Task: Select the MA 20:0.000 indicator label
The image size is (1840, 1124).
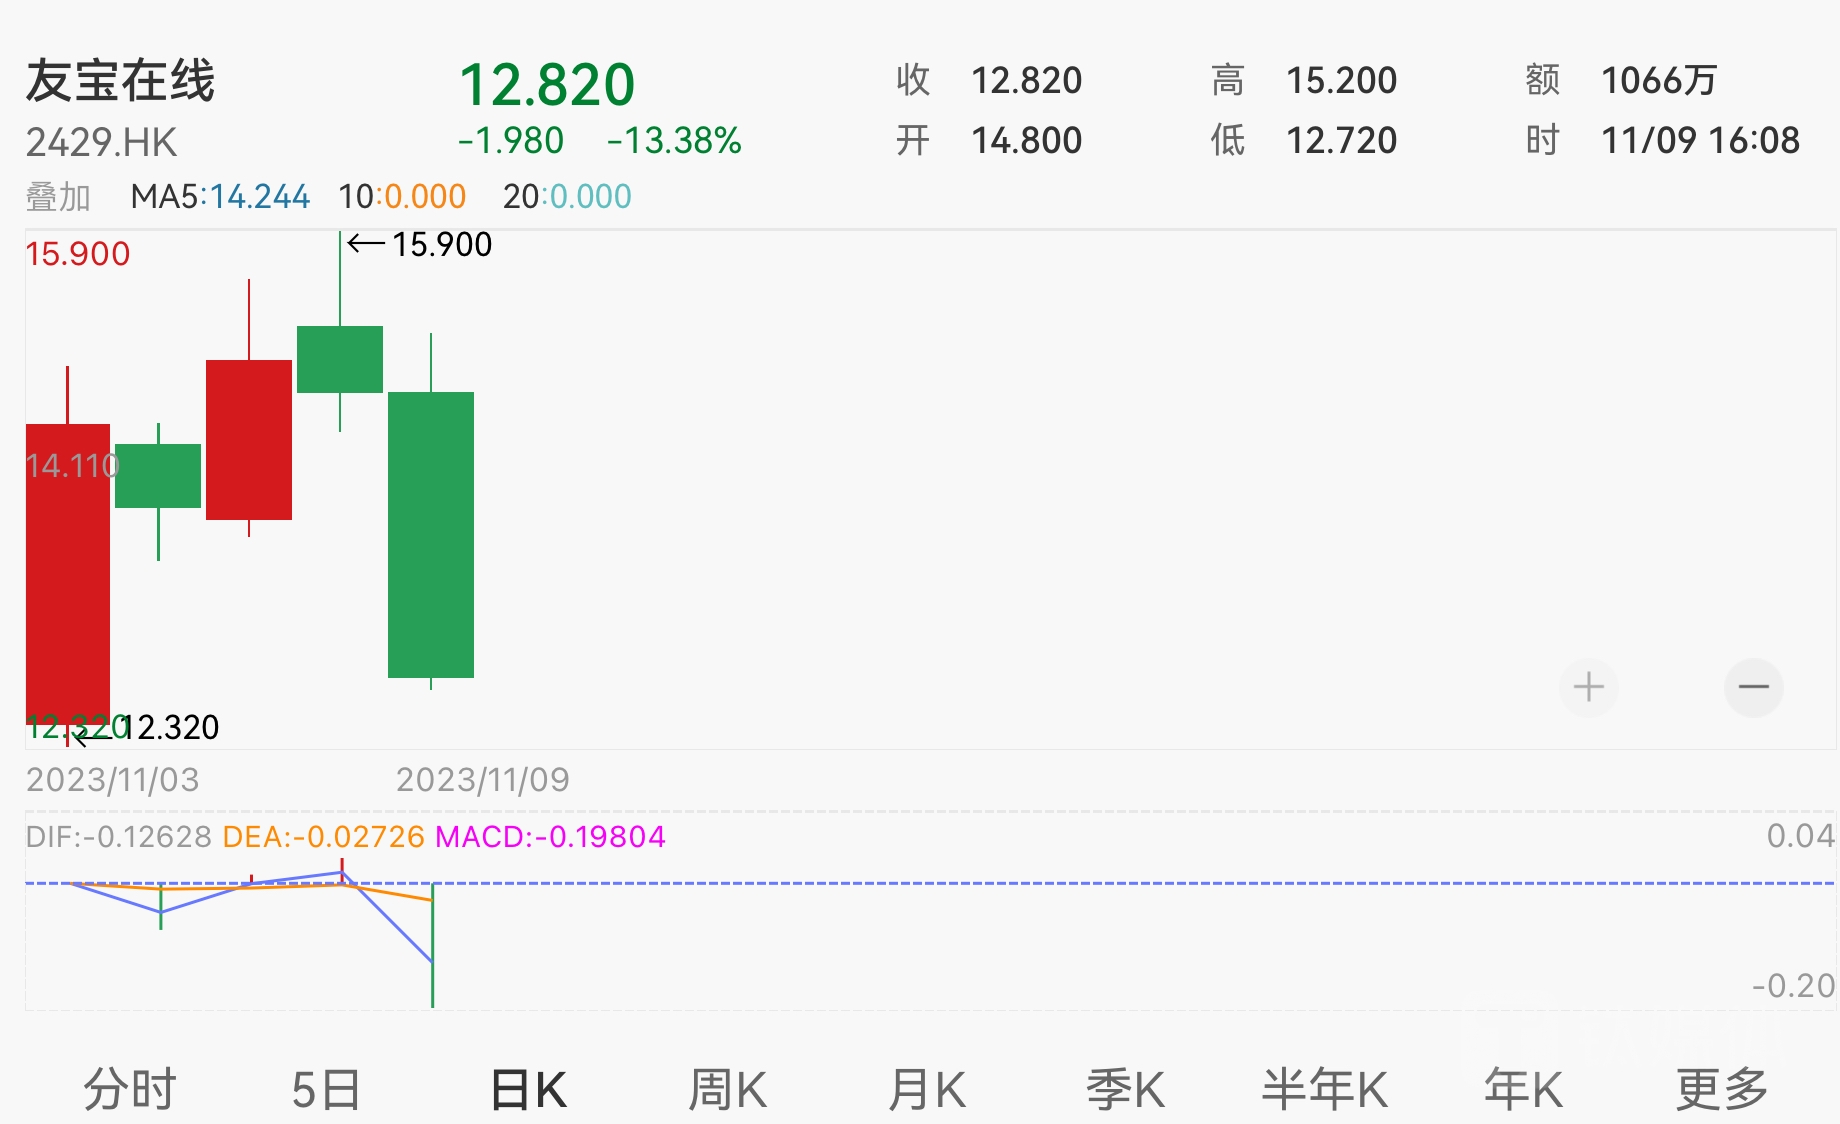Action: coord(567,197)
